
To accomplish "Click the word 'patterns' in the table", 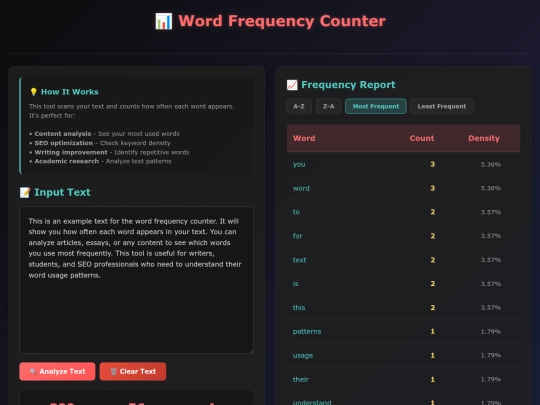I will tap(307, 331).
